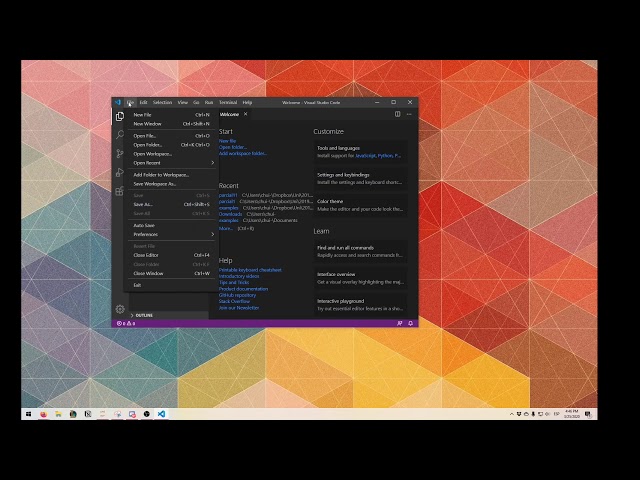Click the Color theme card
Viewport: 640px width, 480px height.
point(360,205)
